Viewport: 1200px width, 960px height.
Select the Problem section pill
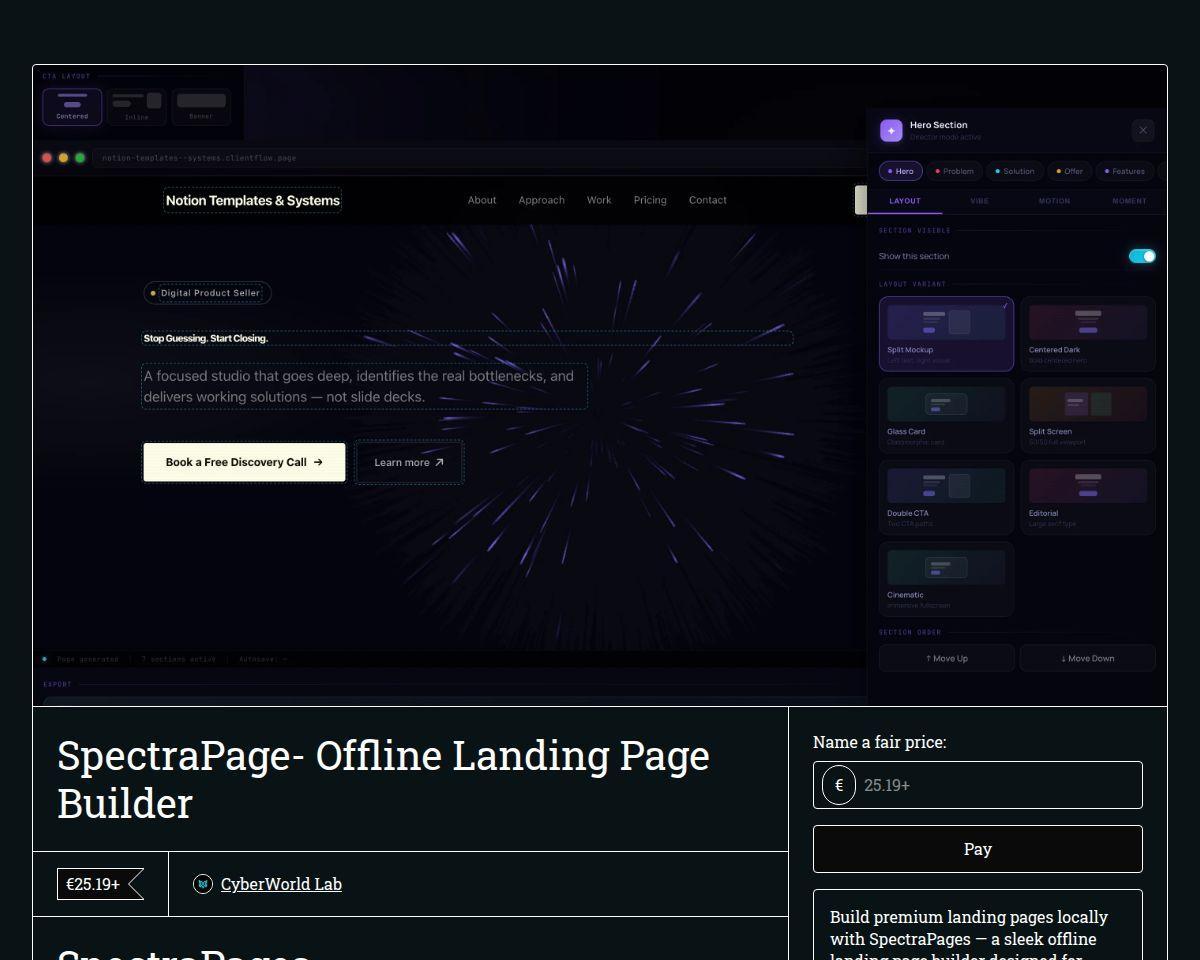tap(954, 171)
